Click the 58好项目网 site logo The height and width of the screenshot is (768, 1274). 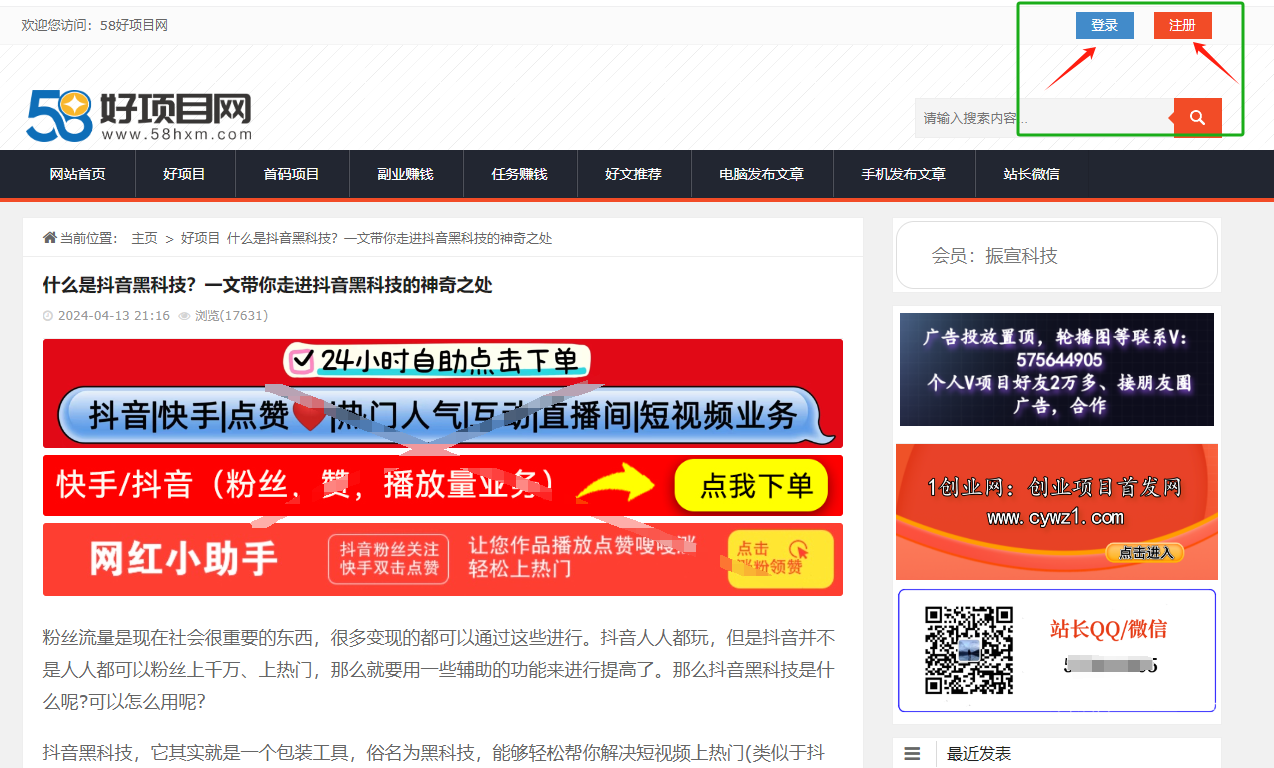(138, 115)
